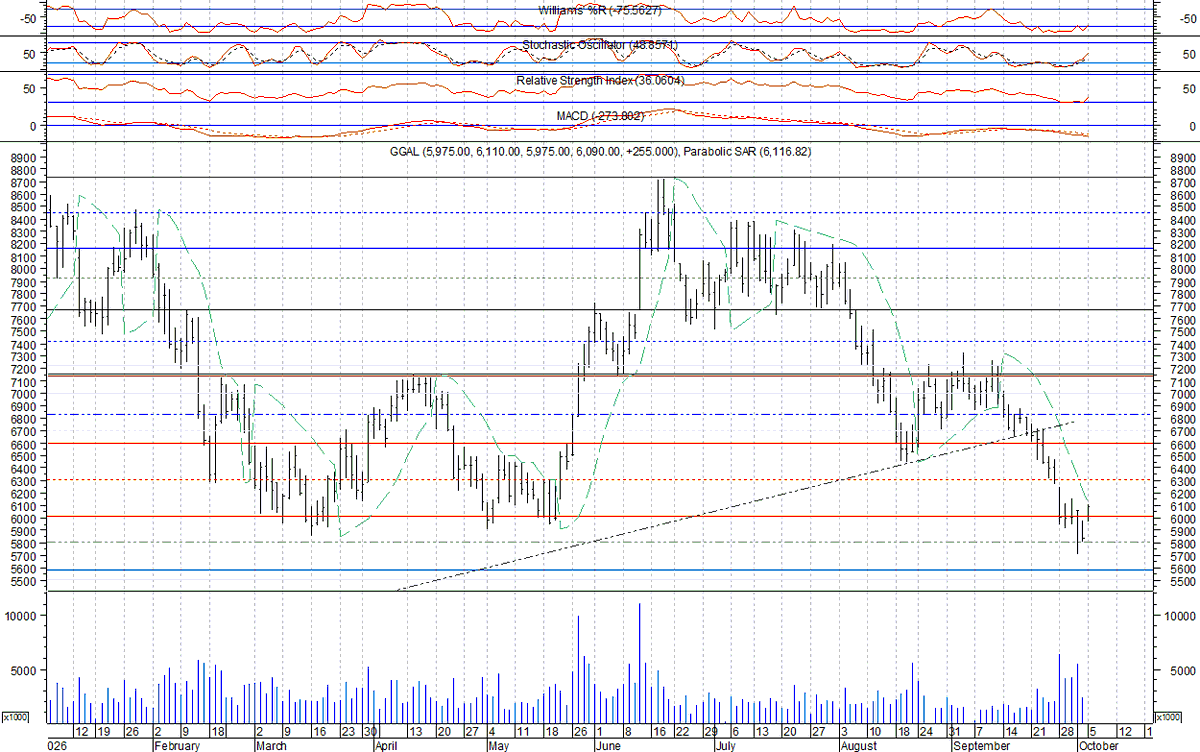Click the June month label
The image size is (1200, 752).
point(609,746)
